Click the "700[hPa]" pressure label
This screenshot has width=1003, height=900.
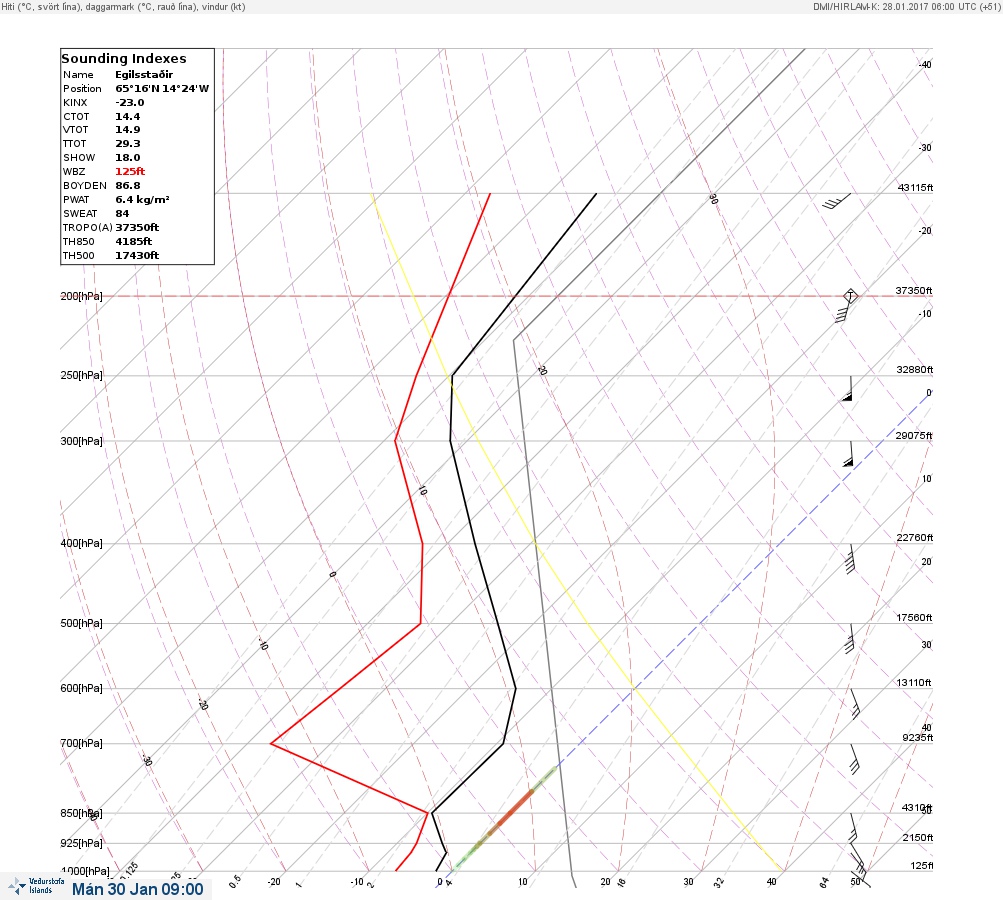point(81,743)
